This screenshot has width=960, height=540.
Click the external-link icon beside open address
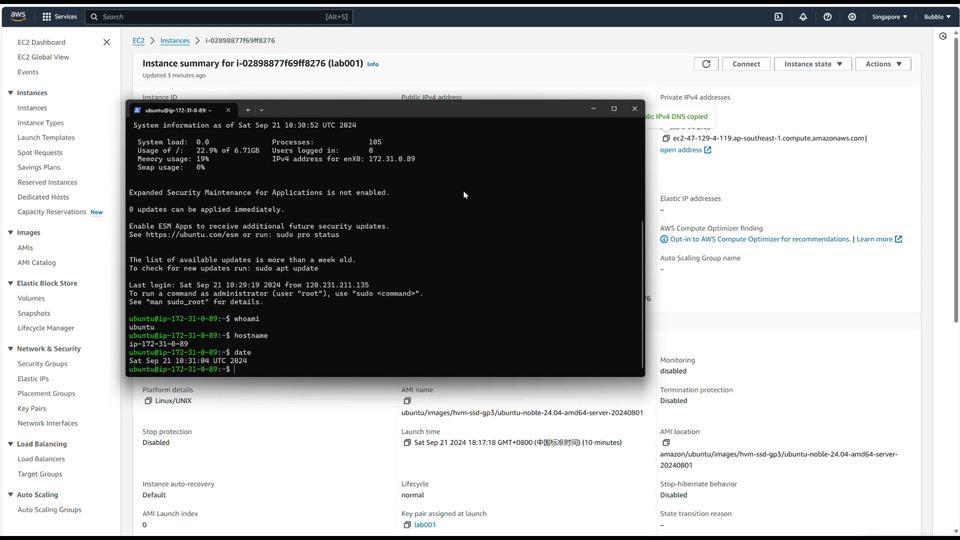click(x=708, y=150)
